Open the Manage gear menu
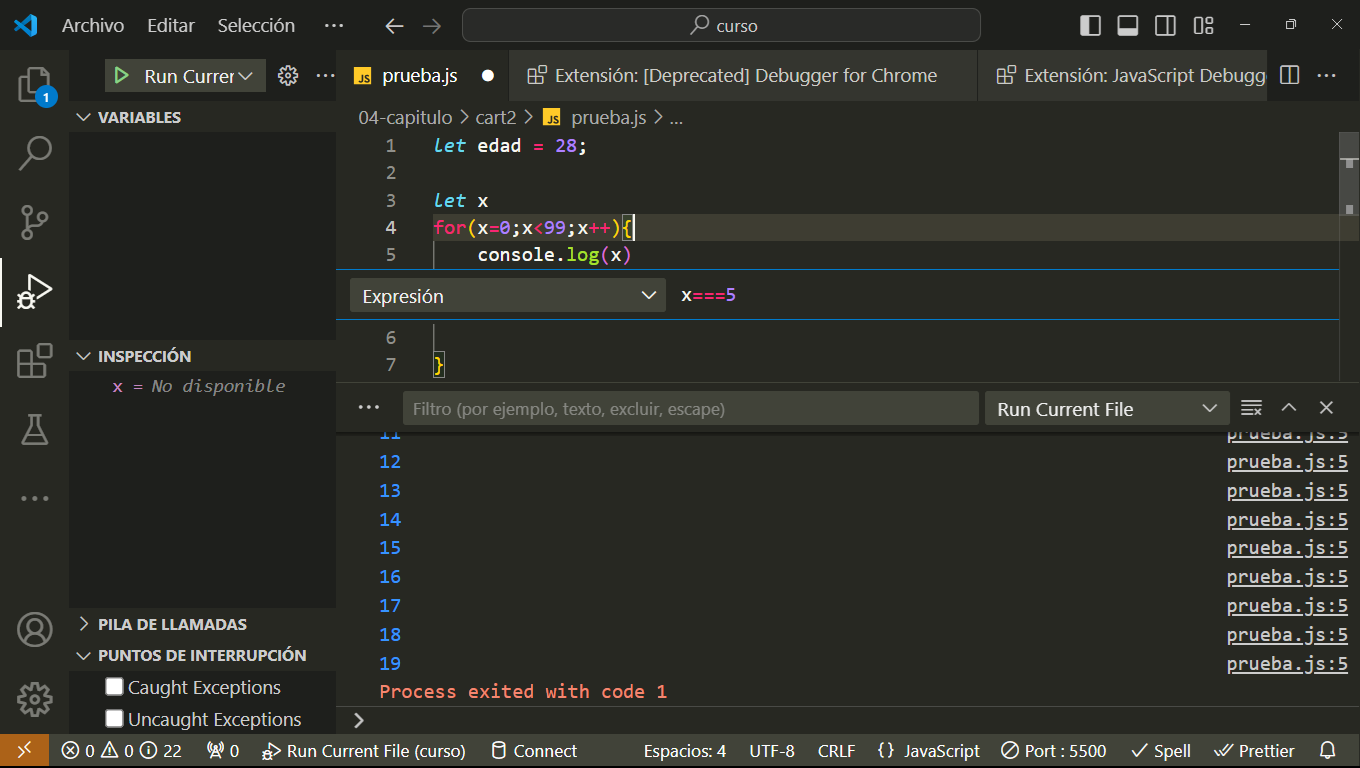Image resolution: width=1360 pixels, height=768 pixels. coord(35,699)
